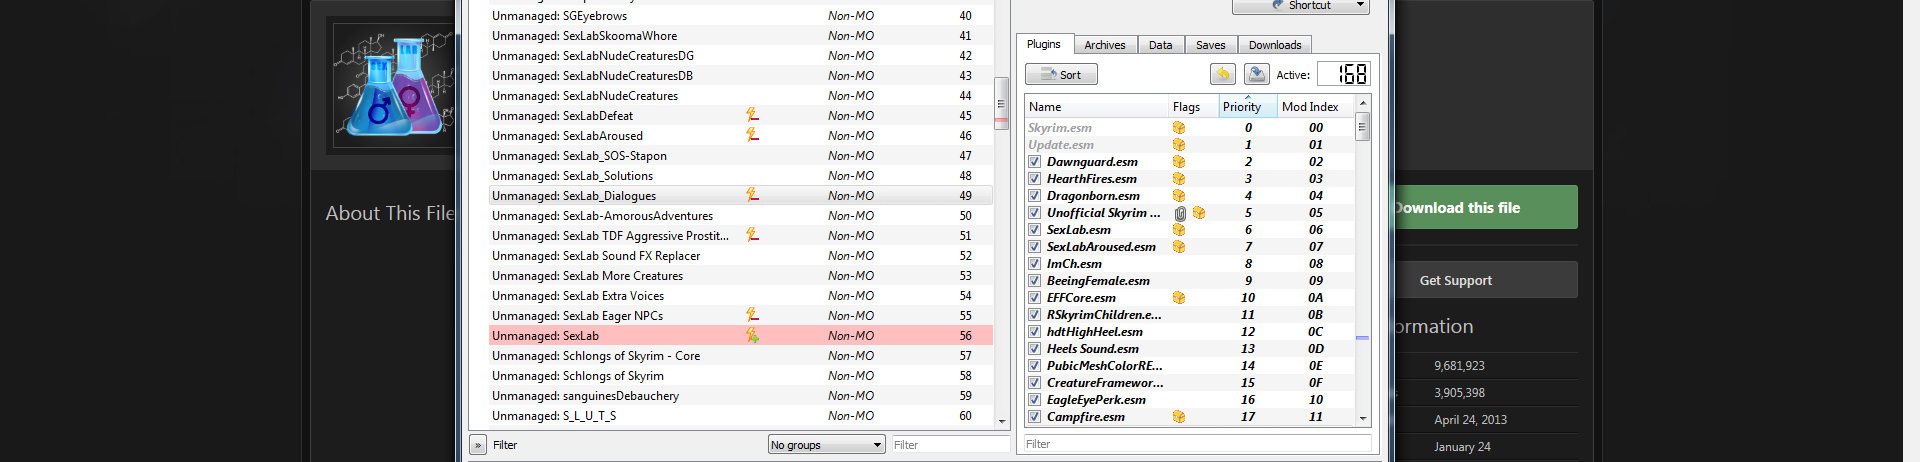
Task: Uncheck the Dawnguard.esm plugin
Action: [x=1035, y=162]
